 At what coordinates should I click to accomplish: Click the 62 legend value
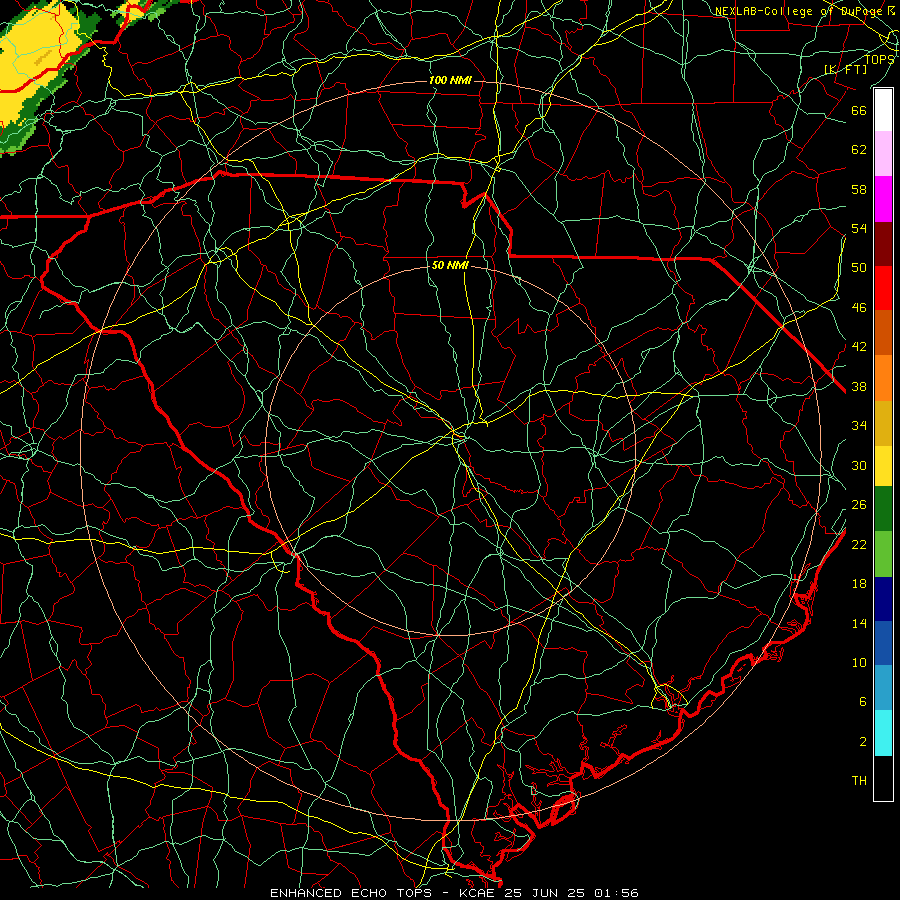[x=859, y=149]
